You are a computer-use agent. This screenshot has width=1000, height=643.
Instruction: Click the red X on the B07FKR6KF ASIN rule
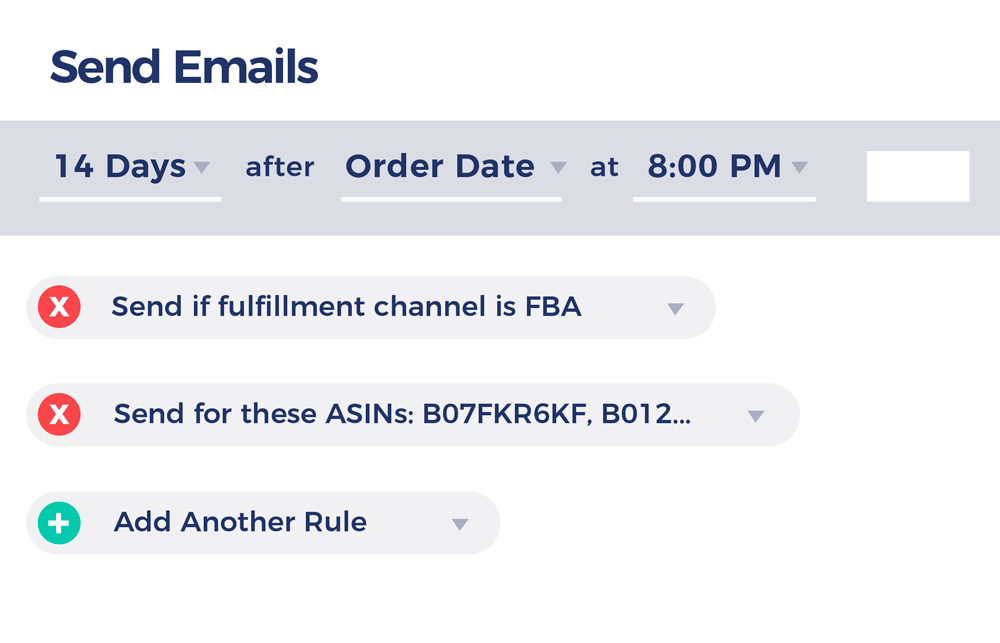(59, 415)
